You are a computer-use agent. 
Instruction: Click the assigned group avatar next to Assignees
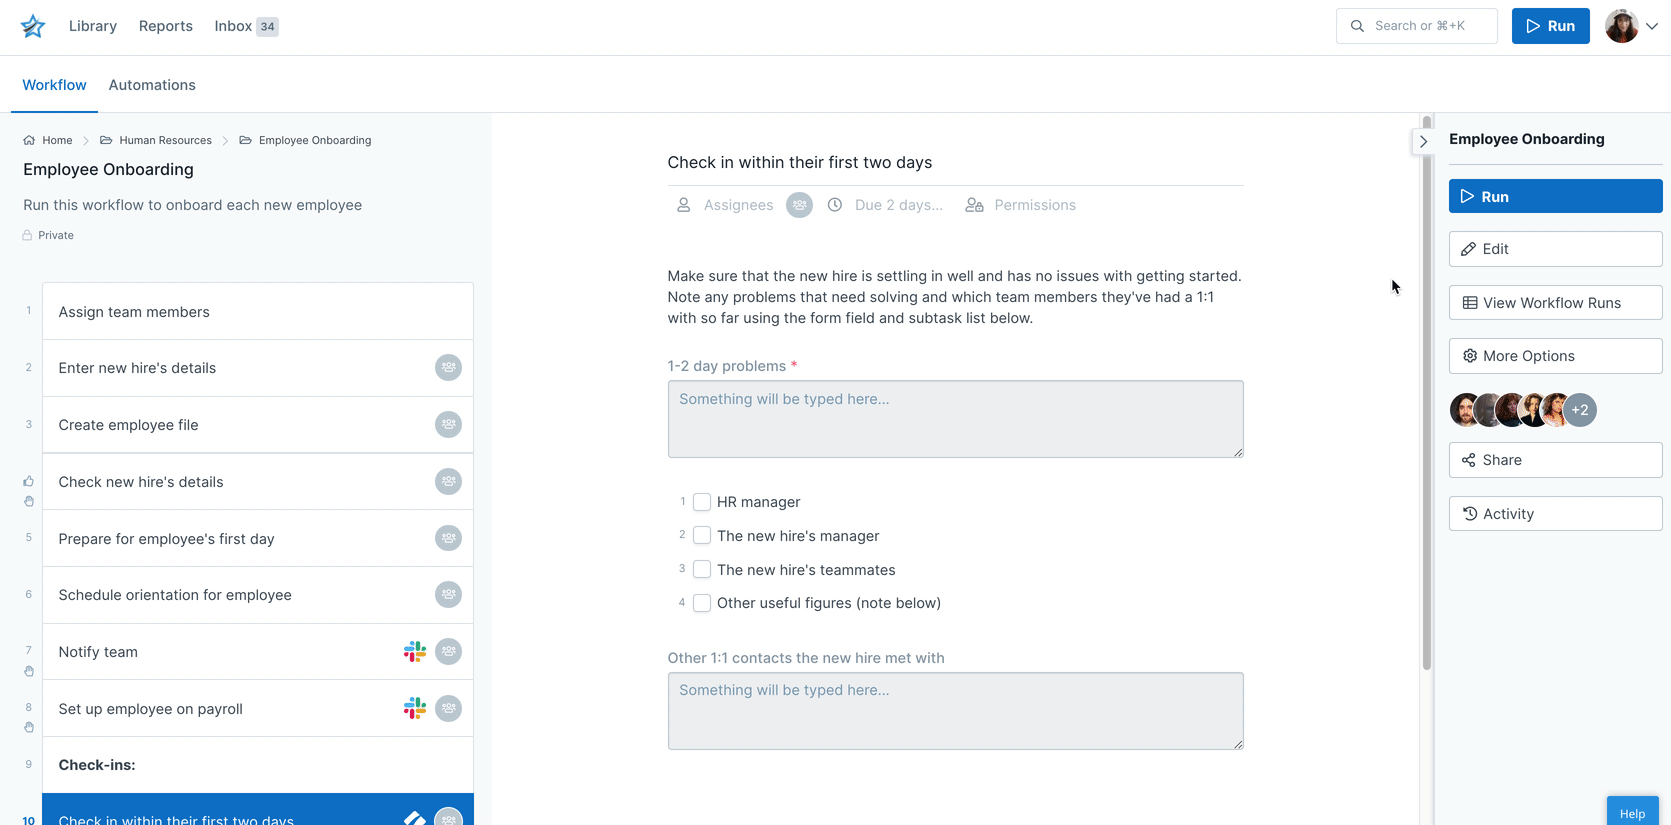tap(799, 205)
